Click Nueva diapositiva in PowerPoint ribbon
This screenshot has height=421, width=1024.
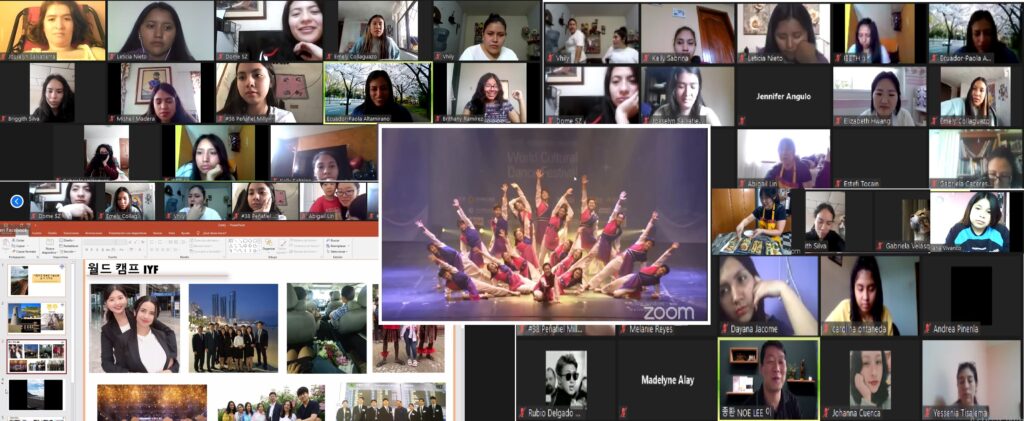[x=50, y=245]
